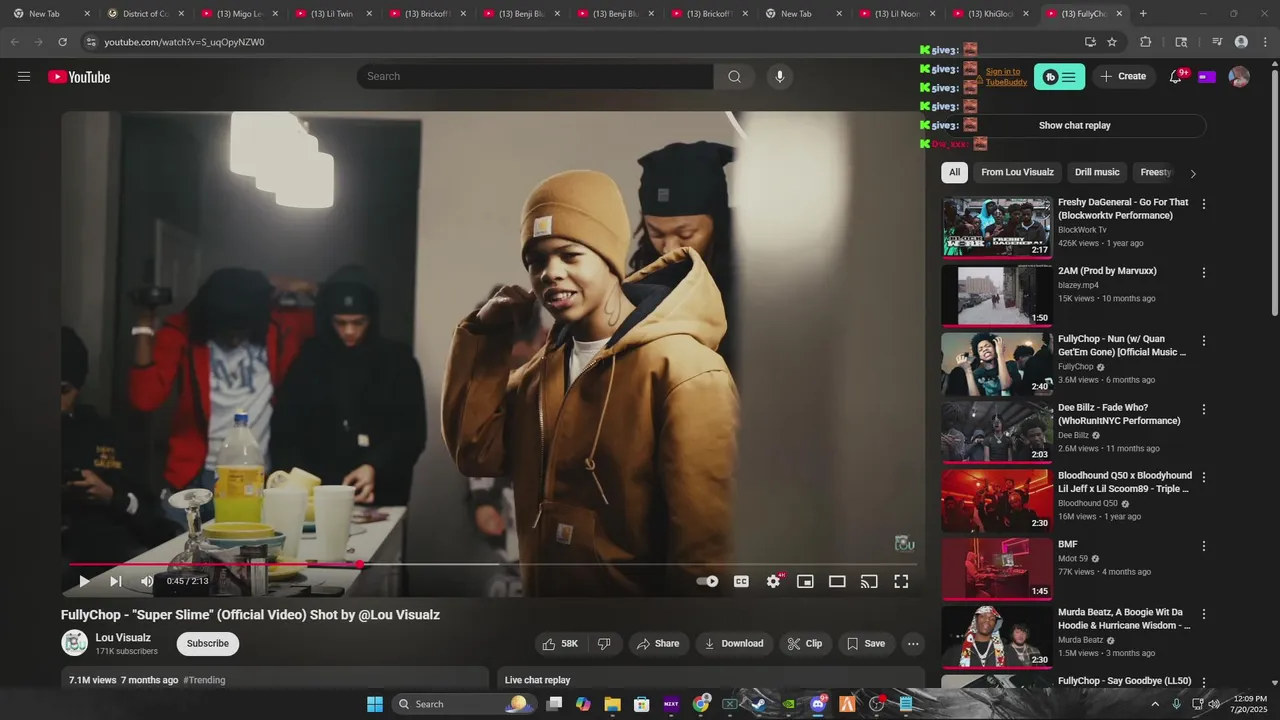Share the Super Slime video

click(658, 644)
